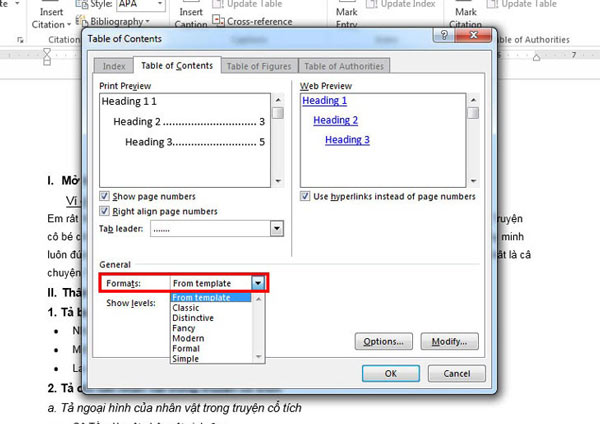Screen dimensions: 600x424
Task: Select Classic from the Formats list
Action: (x=188, y=308)
